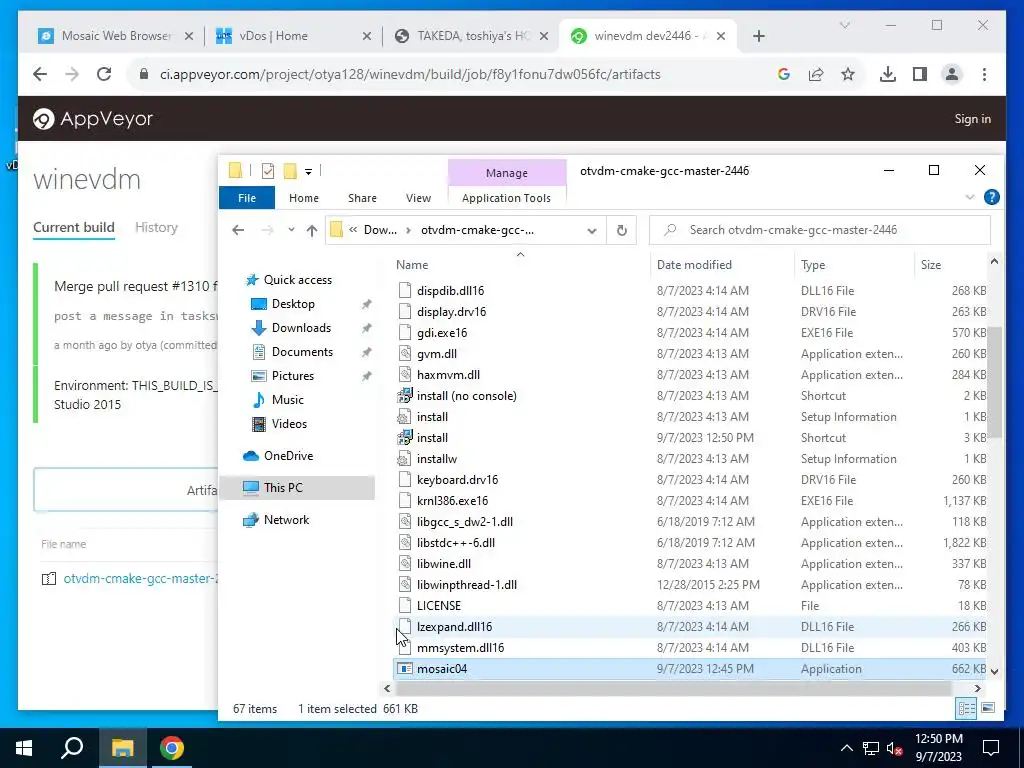Select the install (no console) shortcut
This screenshot has width=1024, height=768.
(466, 396)
